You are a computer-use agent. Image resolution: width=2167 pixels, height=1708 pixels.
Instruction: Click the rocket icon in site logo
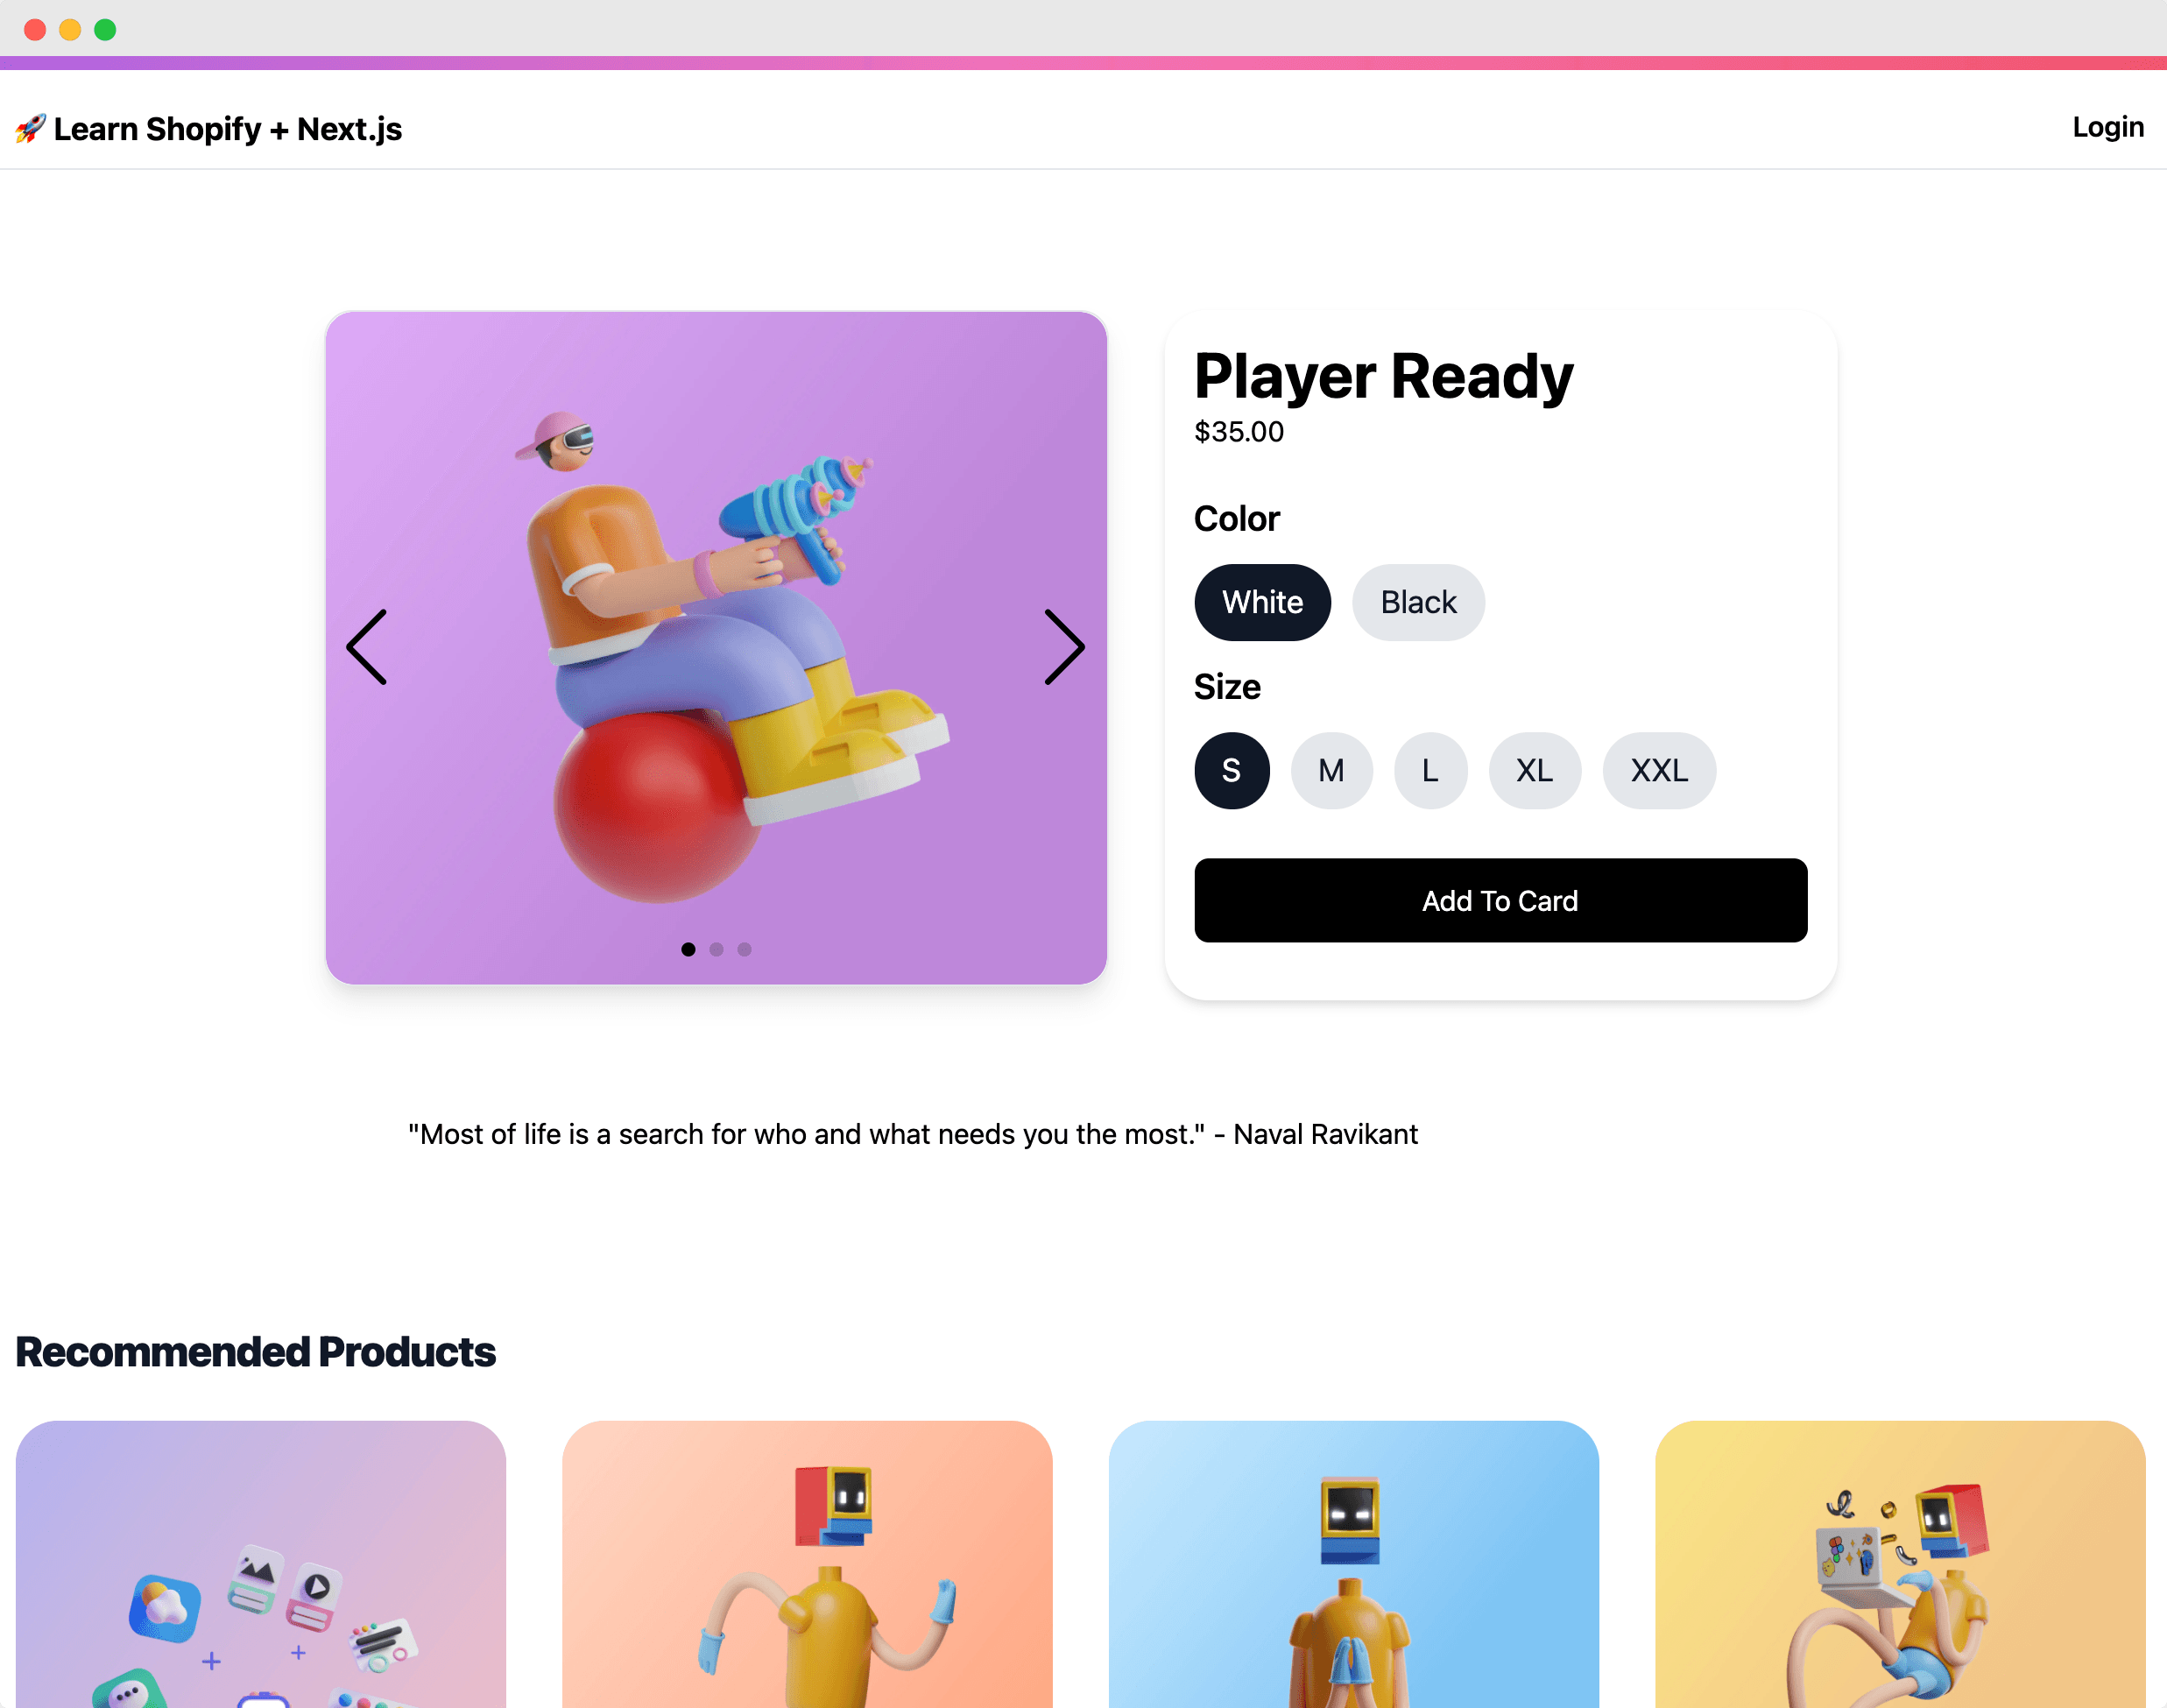pyautogui.click(x=30, y=129)
